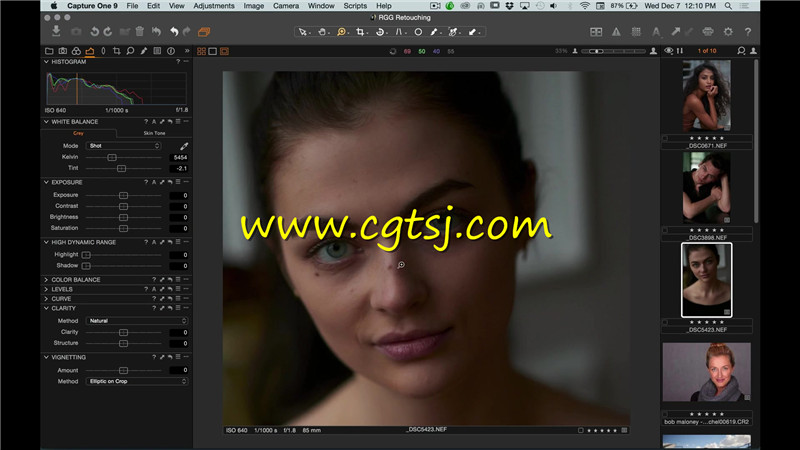
Task: Toggle the orange proof margin viewer mode
Action: click(224, 51)
